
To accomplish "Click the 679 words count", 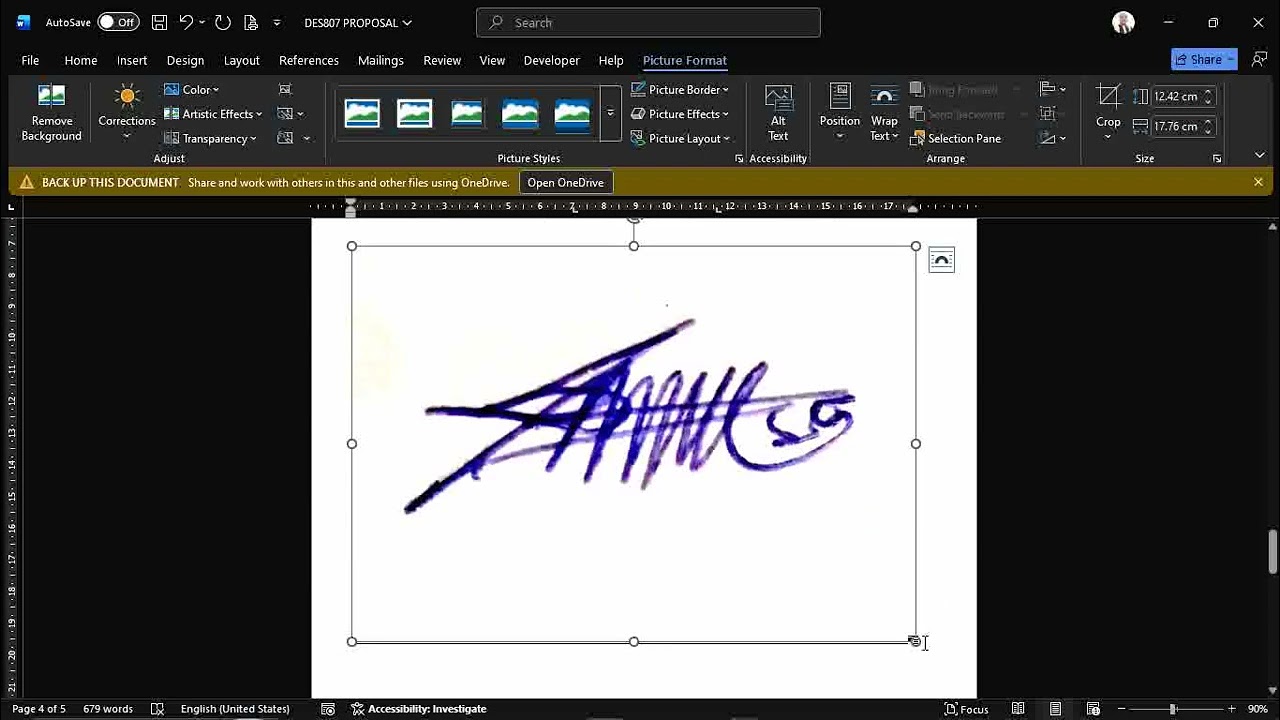I will pyautogui.click(x=108, y=709).
